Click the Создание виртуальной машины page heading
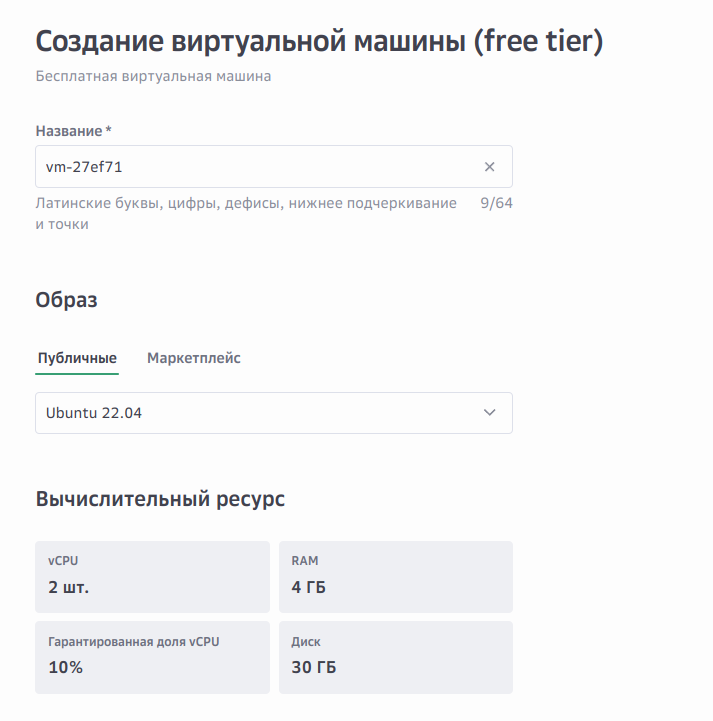713x721 pixels. point(319,42)
